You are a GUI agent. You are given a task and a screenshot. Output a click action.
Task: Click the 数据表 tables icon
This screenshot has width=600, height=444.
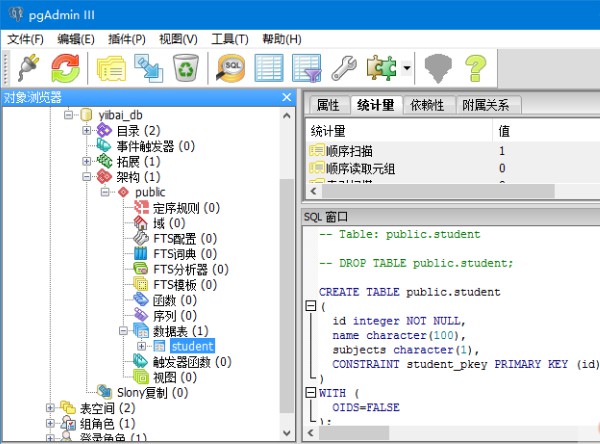140,331
